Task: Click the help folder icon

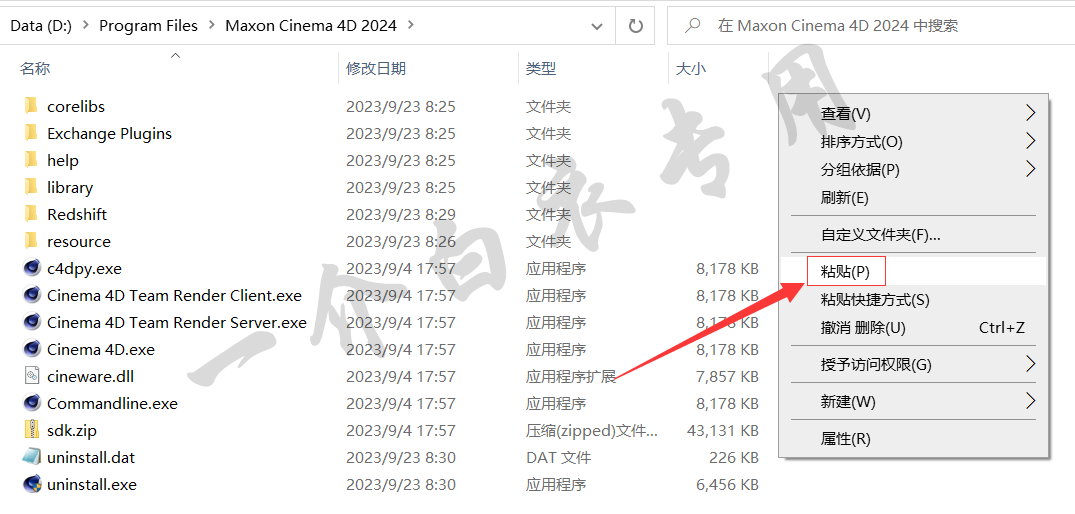Action: click(31, 160)
